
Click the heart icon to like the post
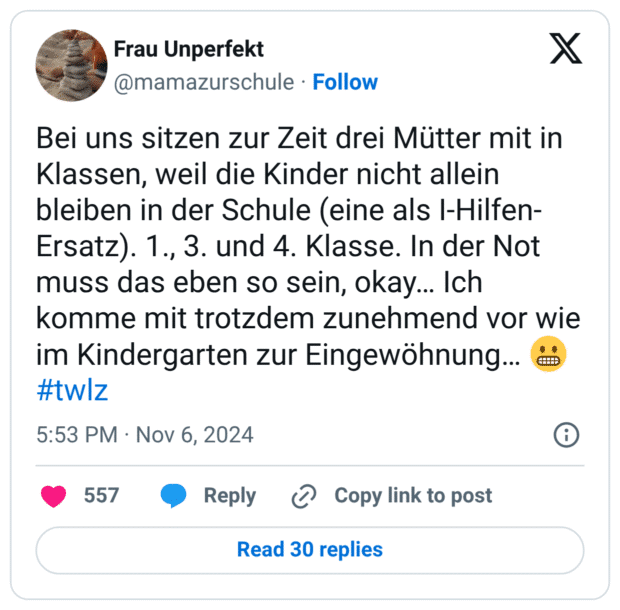click(54, 496)
